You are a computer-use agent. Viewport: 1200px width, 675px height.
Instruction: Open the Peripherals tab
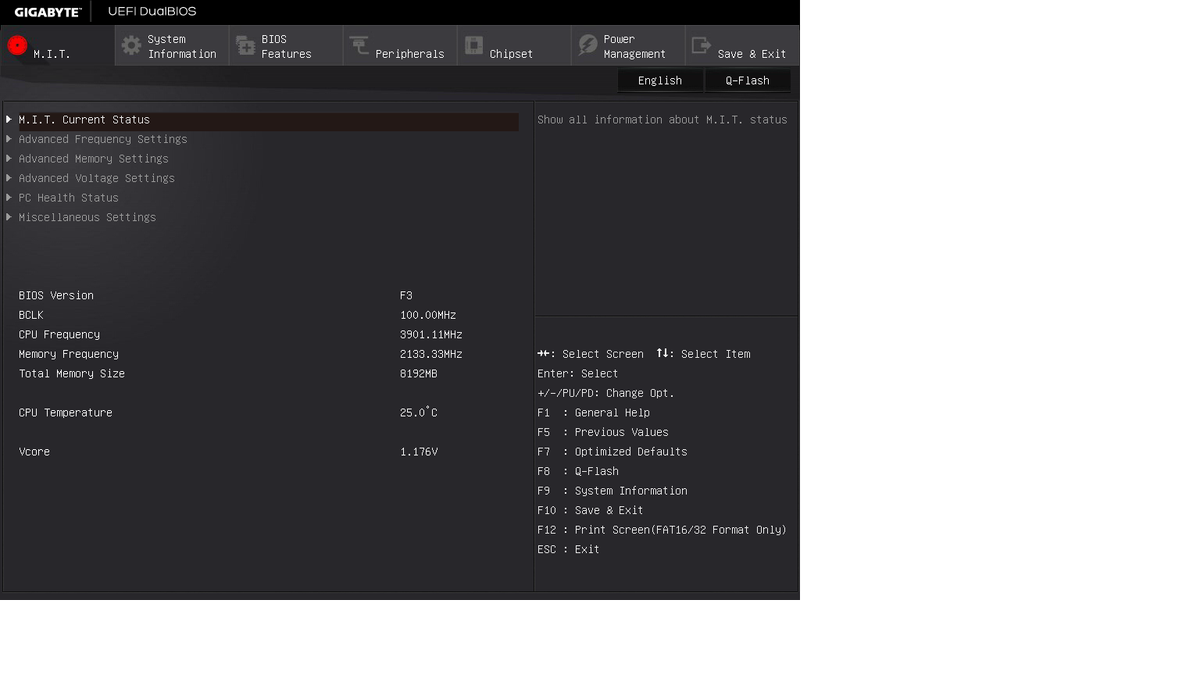coord(400,46)
